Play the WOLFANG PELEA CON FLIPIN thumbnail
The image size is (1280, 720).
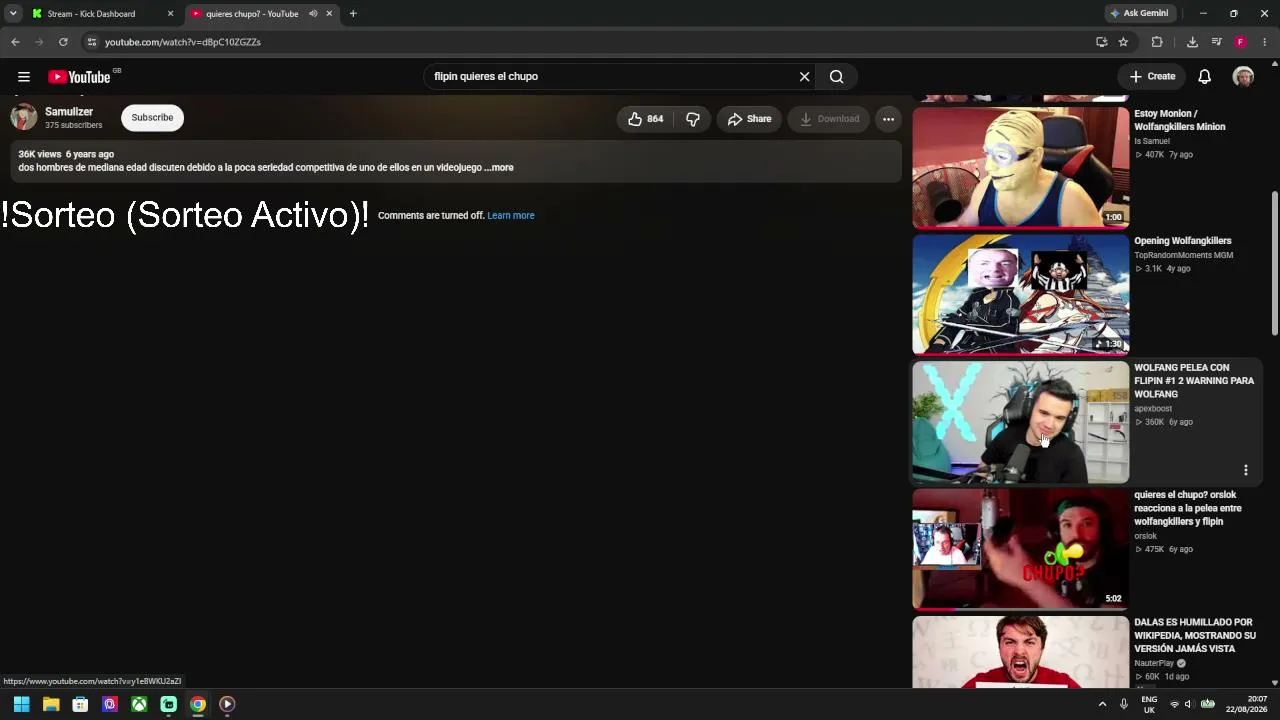(1020, 422)
